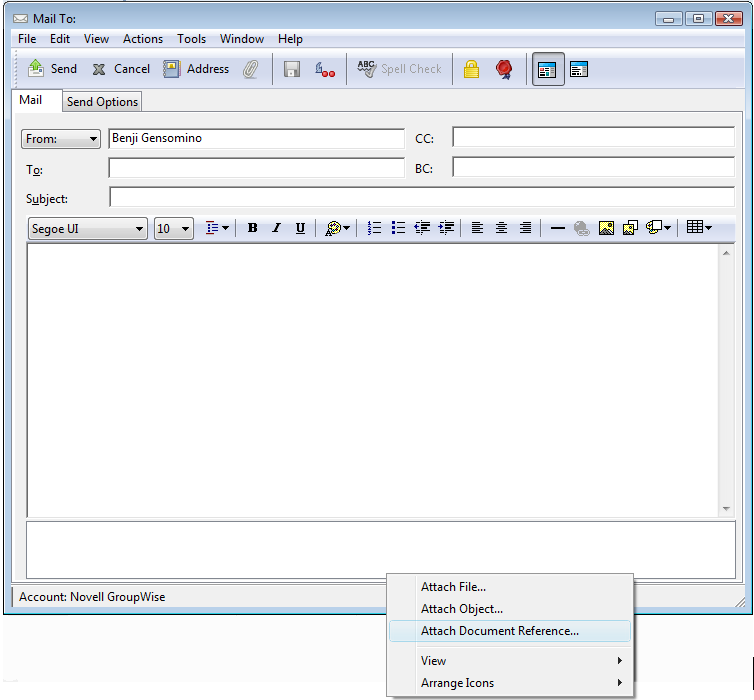Click the BC: field
This screenshot has width=754, height=700.
pos(593,167)
